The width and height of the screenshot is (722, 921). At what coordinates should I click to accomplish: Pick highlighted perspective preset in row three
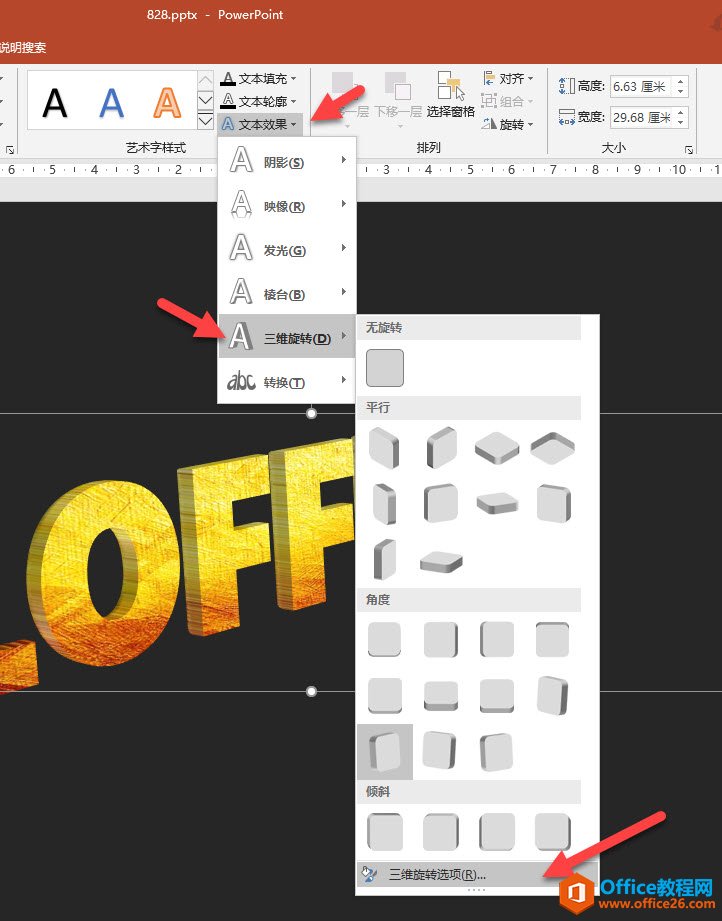point(385,751)
